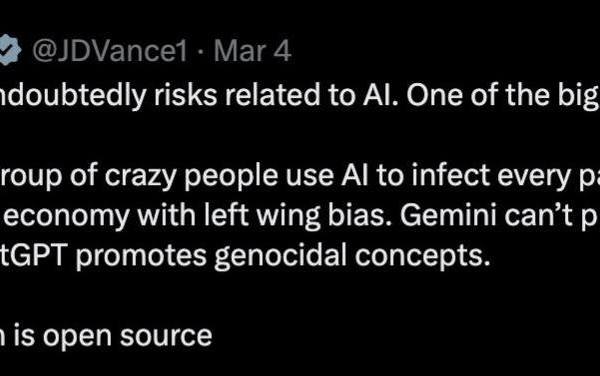Click the line about risks related to AI
This screenshot has width=600, height=376.
300,95
